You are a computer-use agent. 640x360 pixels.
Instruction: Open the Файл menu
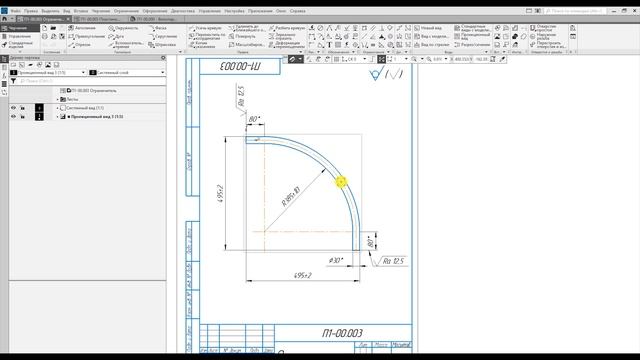16,11
